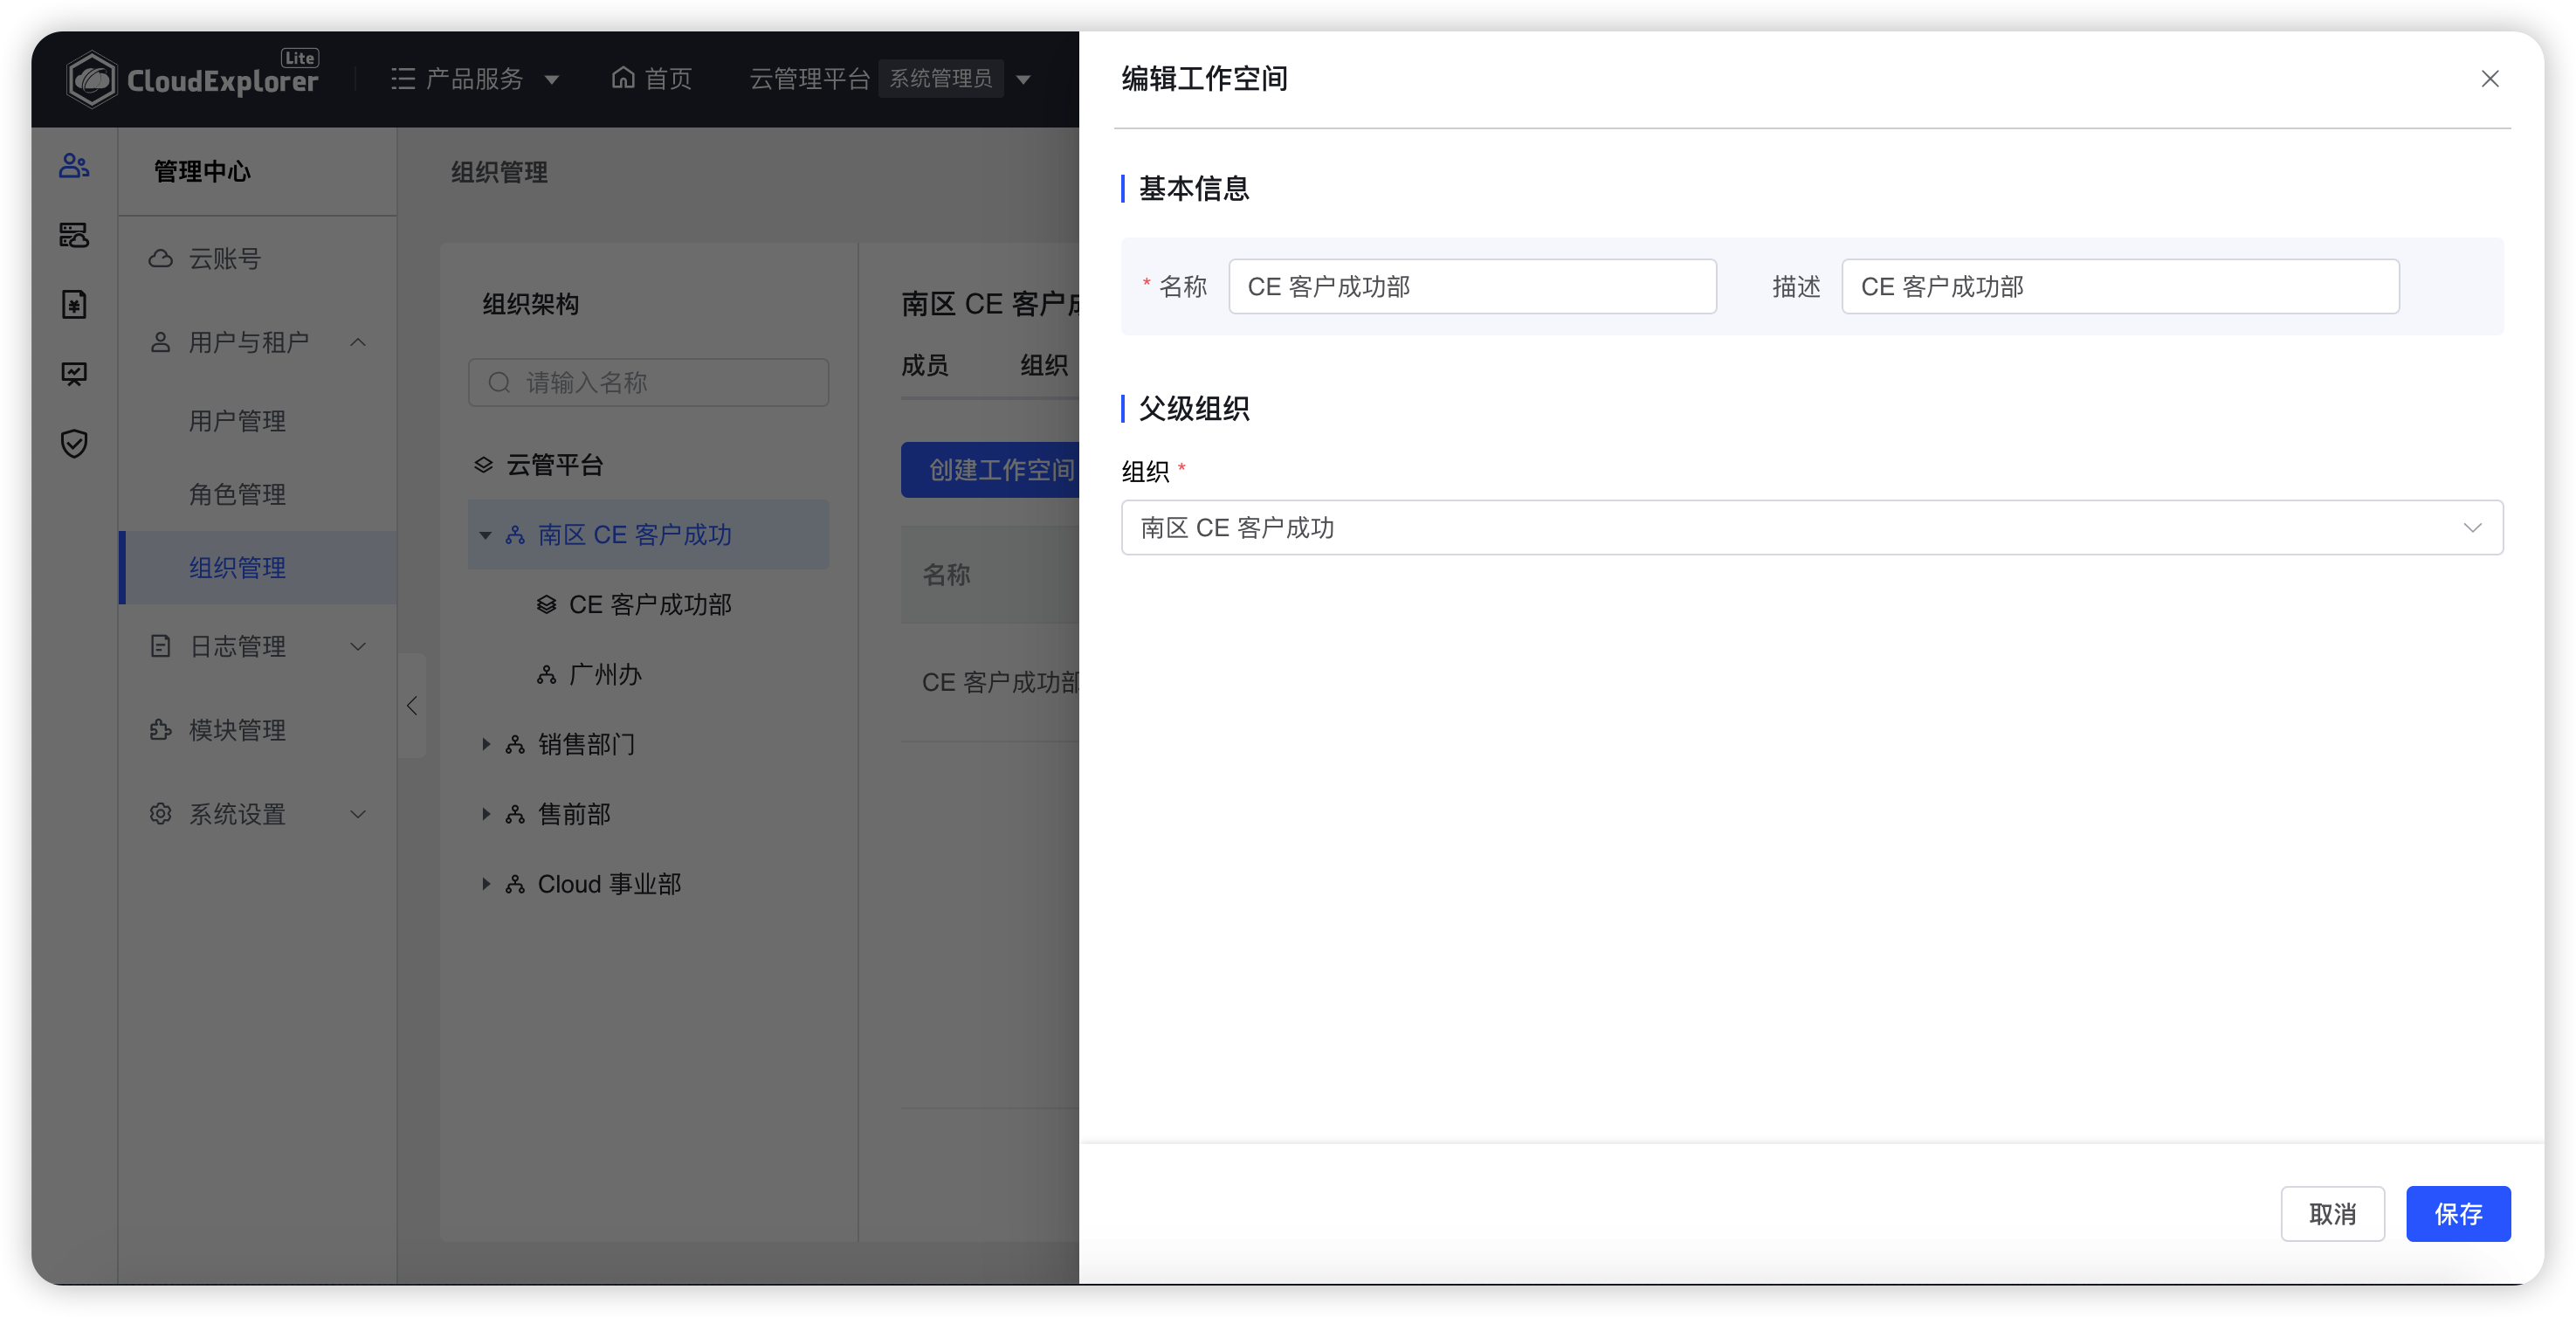2576x1317 pixels.
Task: Collapse the 用户与租户 menu chevron
Action: coord(358,342)
